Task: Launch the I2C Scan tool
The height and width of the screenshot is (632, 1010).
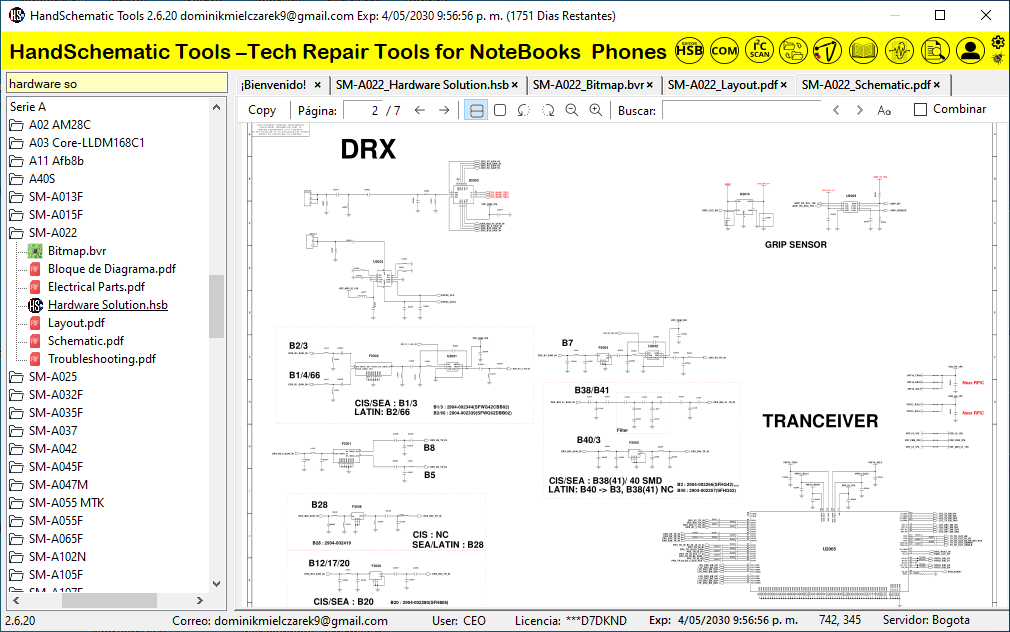Action: coord(759,50)
